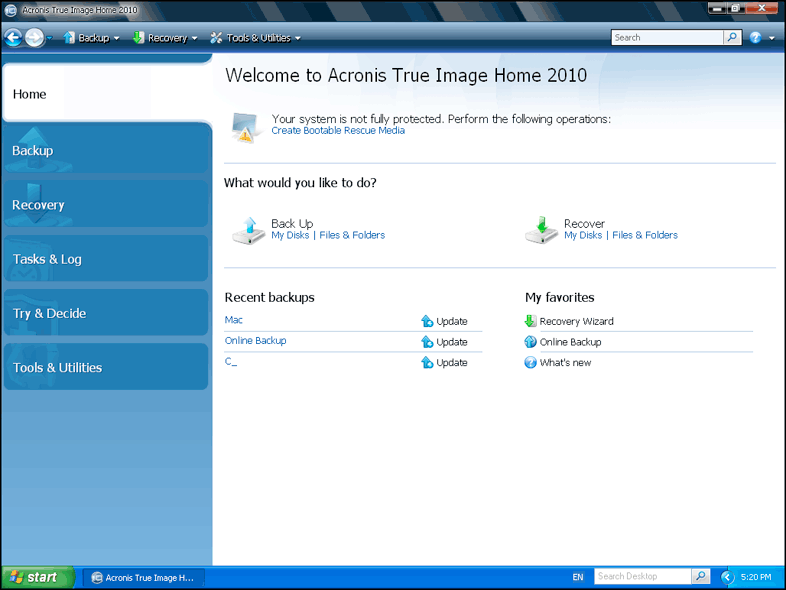This screenshot has height=590, width=786.
Task: Click the Update icon for Mac backup
Action: click(x=427, y=321)
